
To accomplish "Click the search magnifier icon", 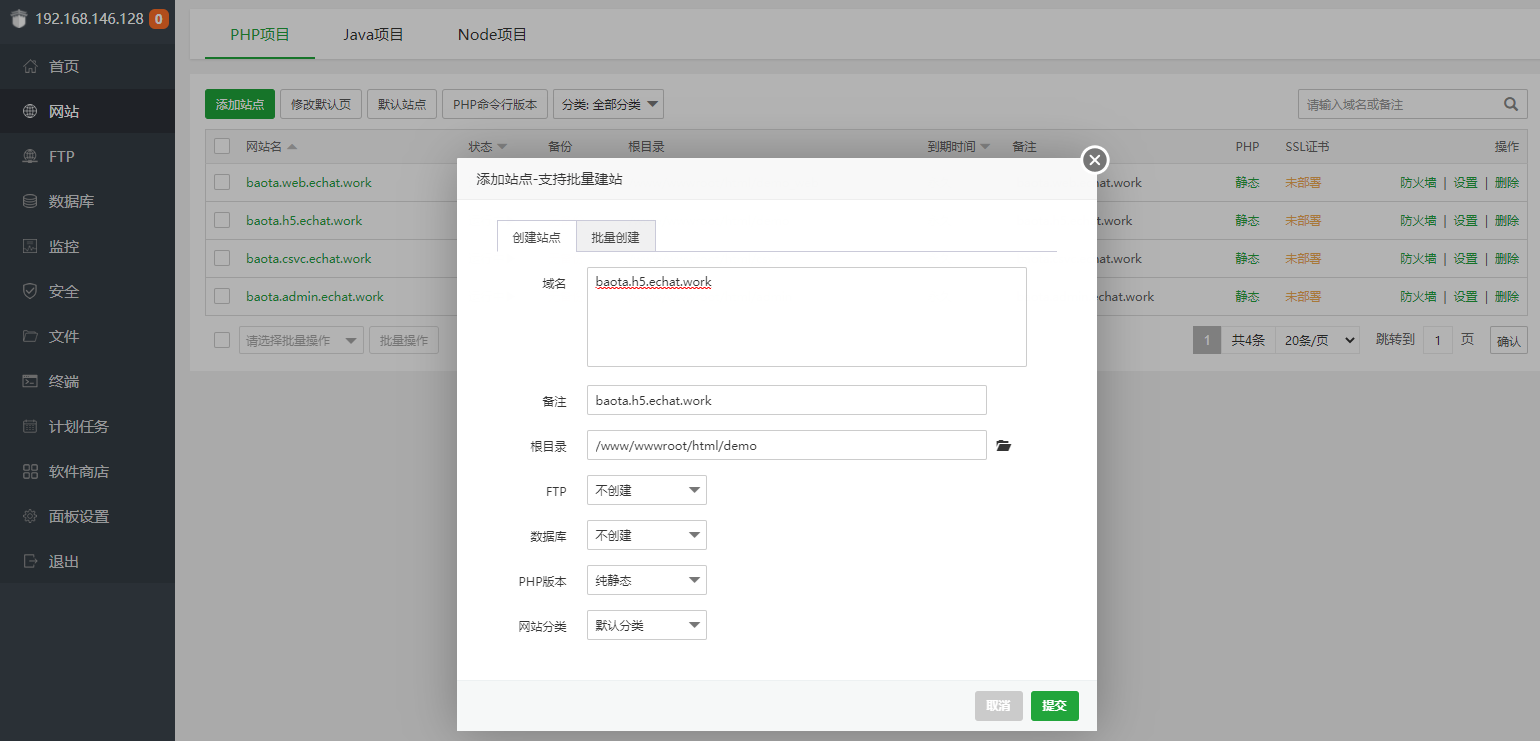I will [1510, 104].
